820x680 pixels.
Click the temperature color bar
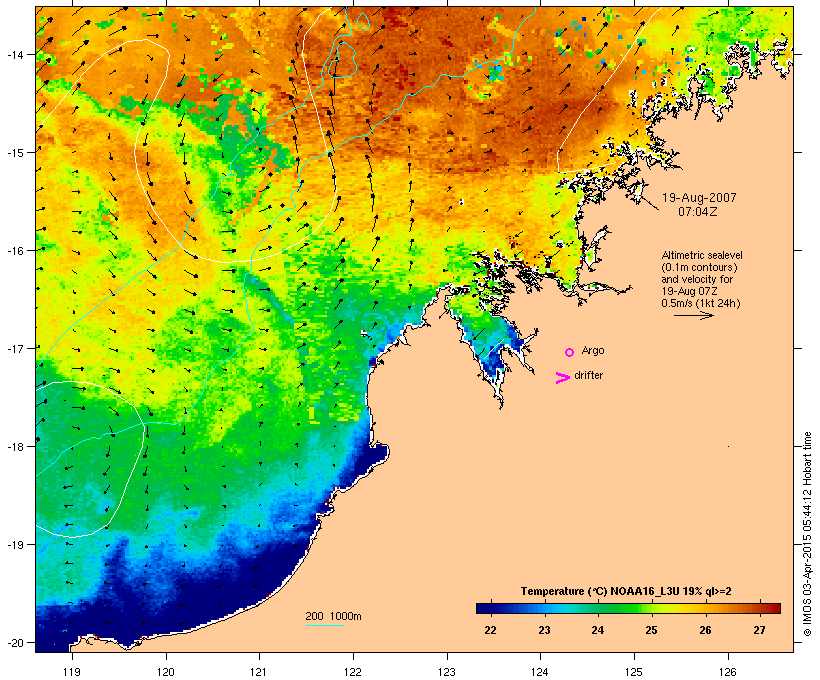(x=628, y=608)
